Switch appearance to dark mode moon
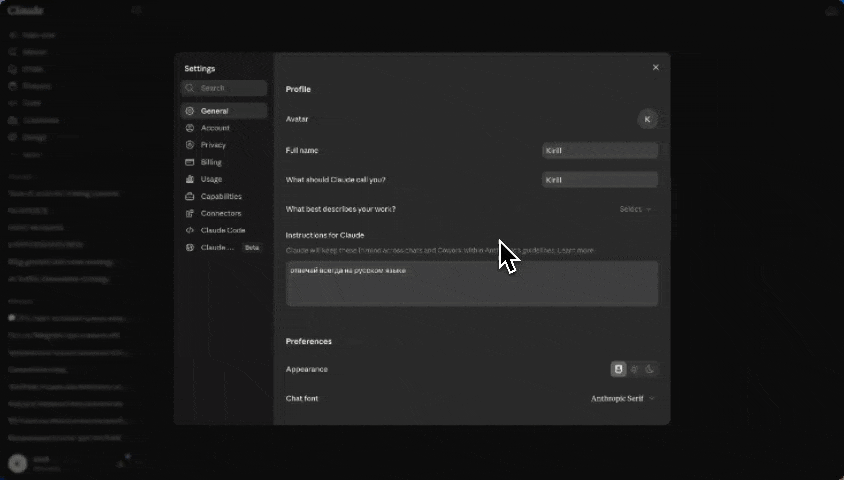The height and width of the screenshot is (480, 844). (x=650, y=369)
